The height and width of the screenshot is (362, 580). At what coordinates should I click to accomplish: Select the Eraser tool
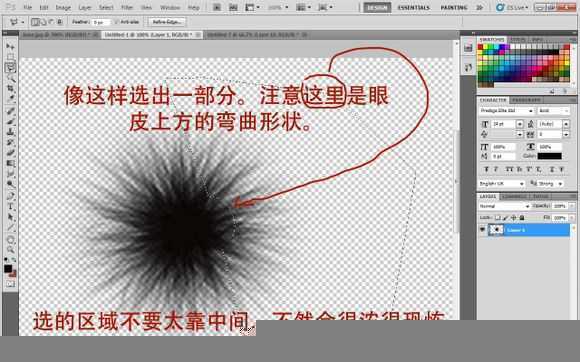(x=10, y=153)
